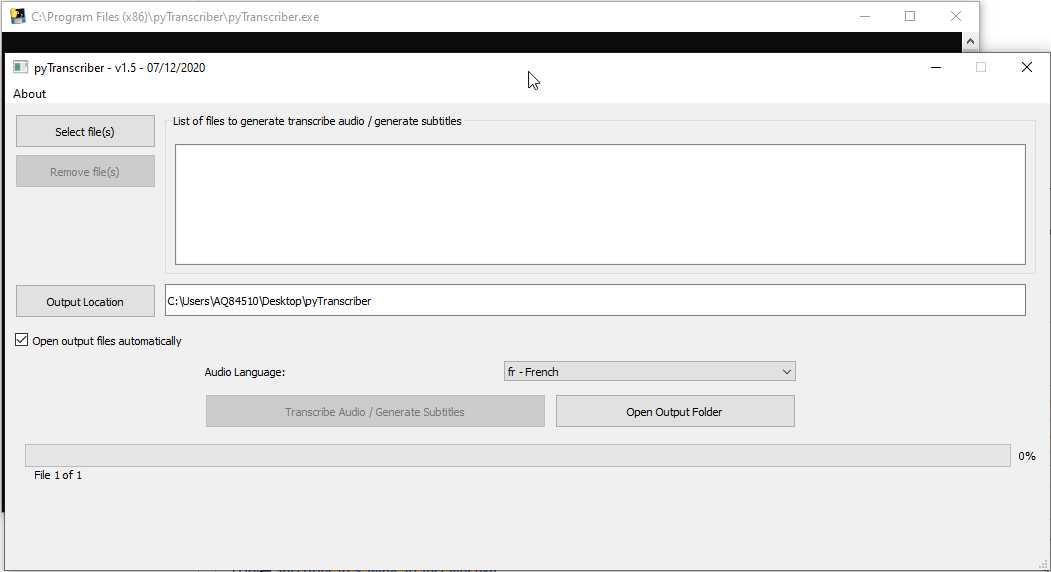Minimize the console pyTranscriber.exe window

click(865, 16)
